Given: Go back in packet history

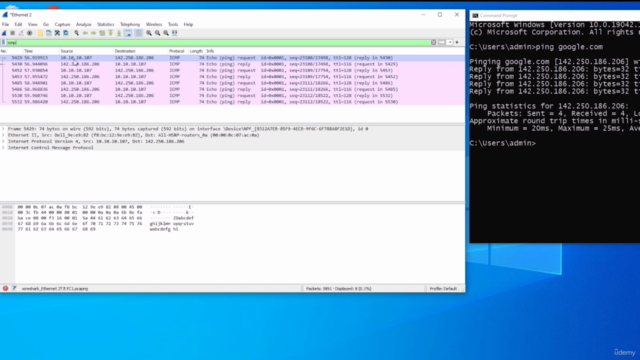Looking at the screenshot, I should (x=85, y=33).
